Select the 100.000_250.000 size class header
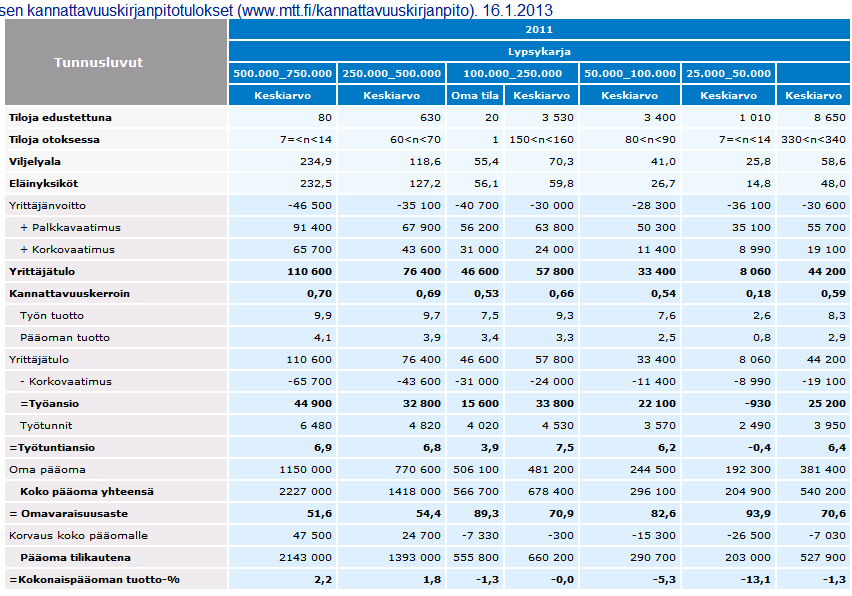Image resolution: width=852 pixels, height=596 pixels. 512,73
